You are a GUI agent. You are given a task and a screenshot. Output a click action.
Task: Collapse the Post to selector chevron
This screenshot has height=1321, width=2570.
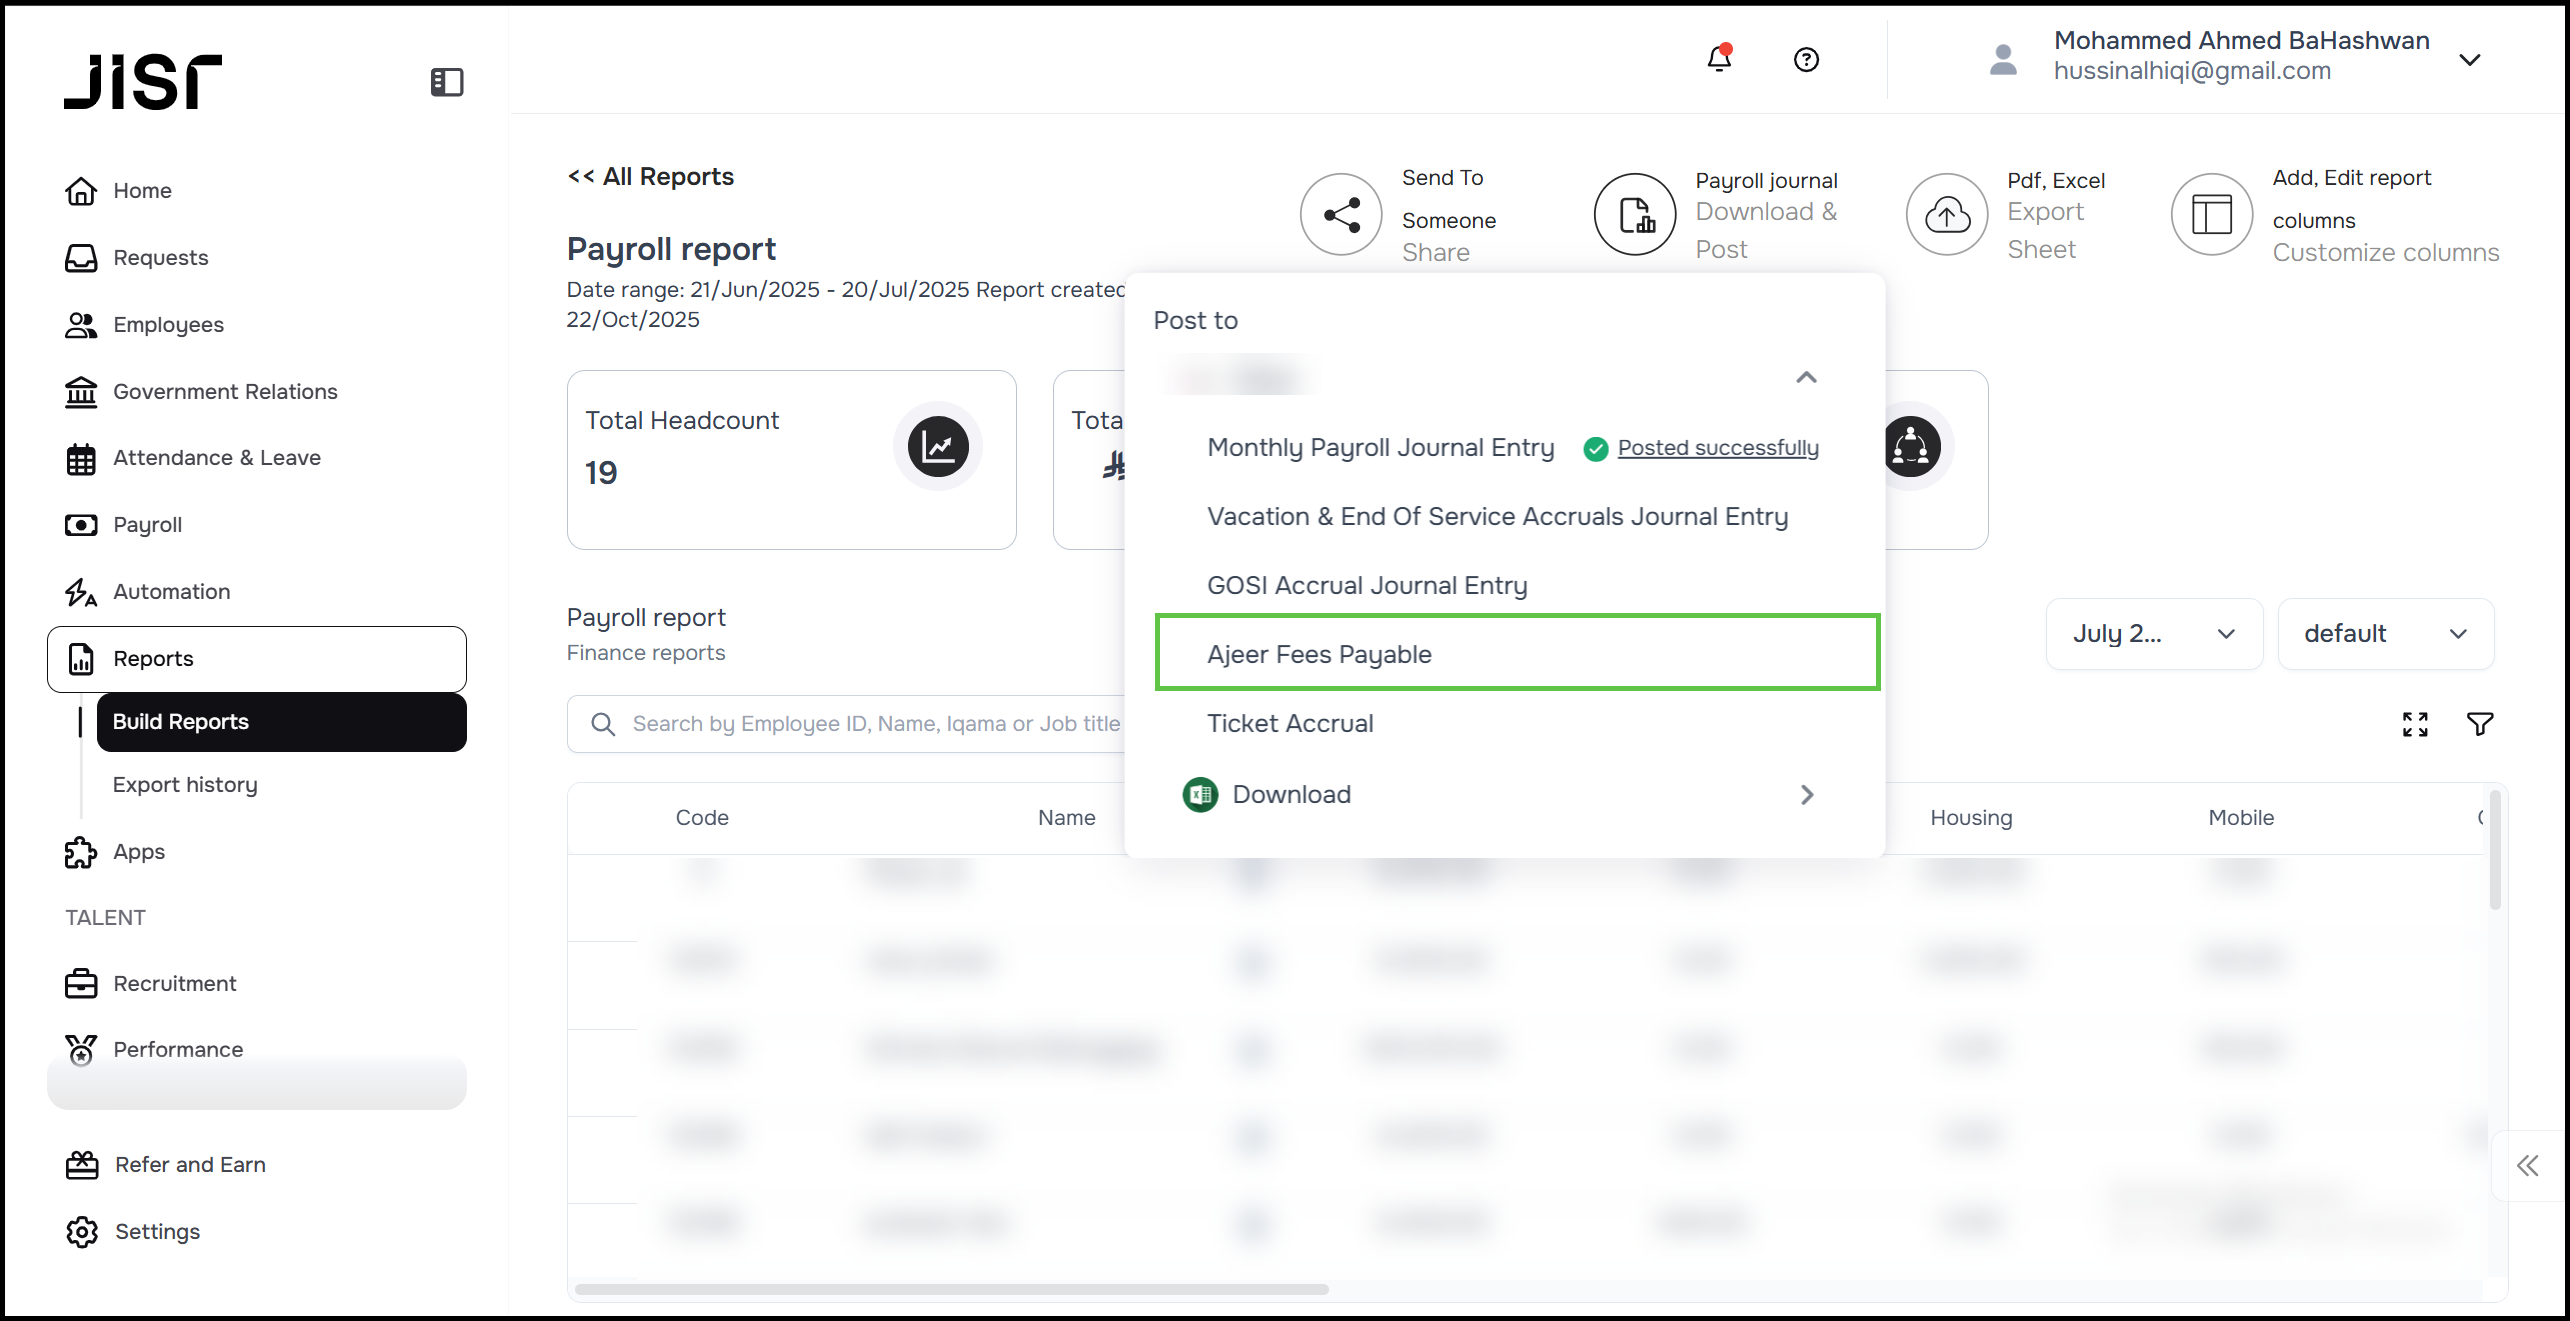coord(1806,378)
